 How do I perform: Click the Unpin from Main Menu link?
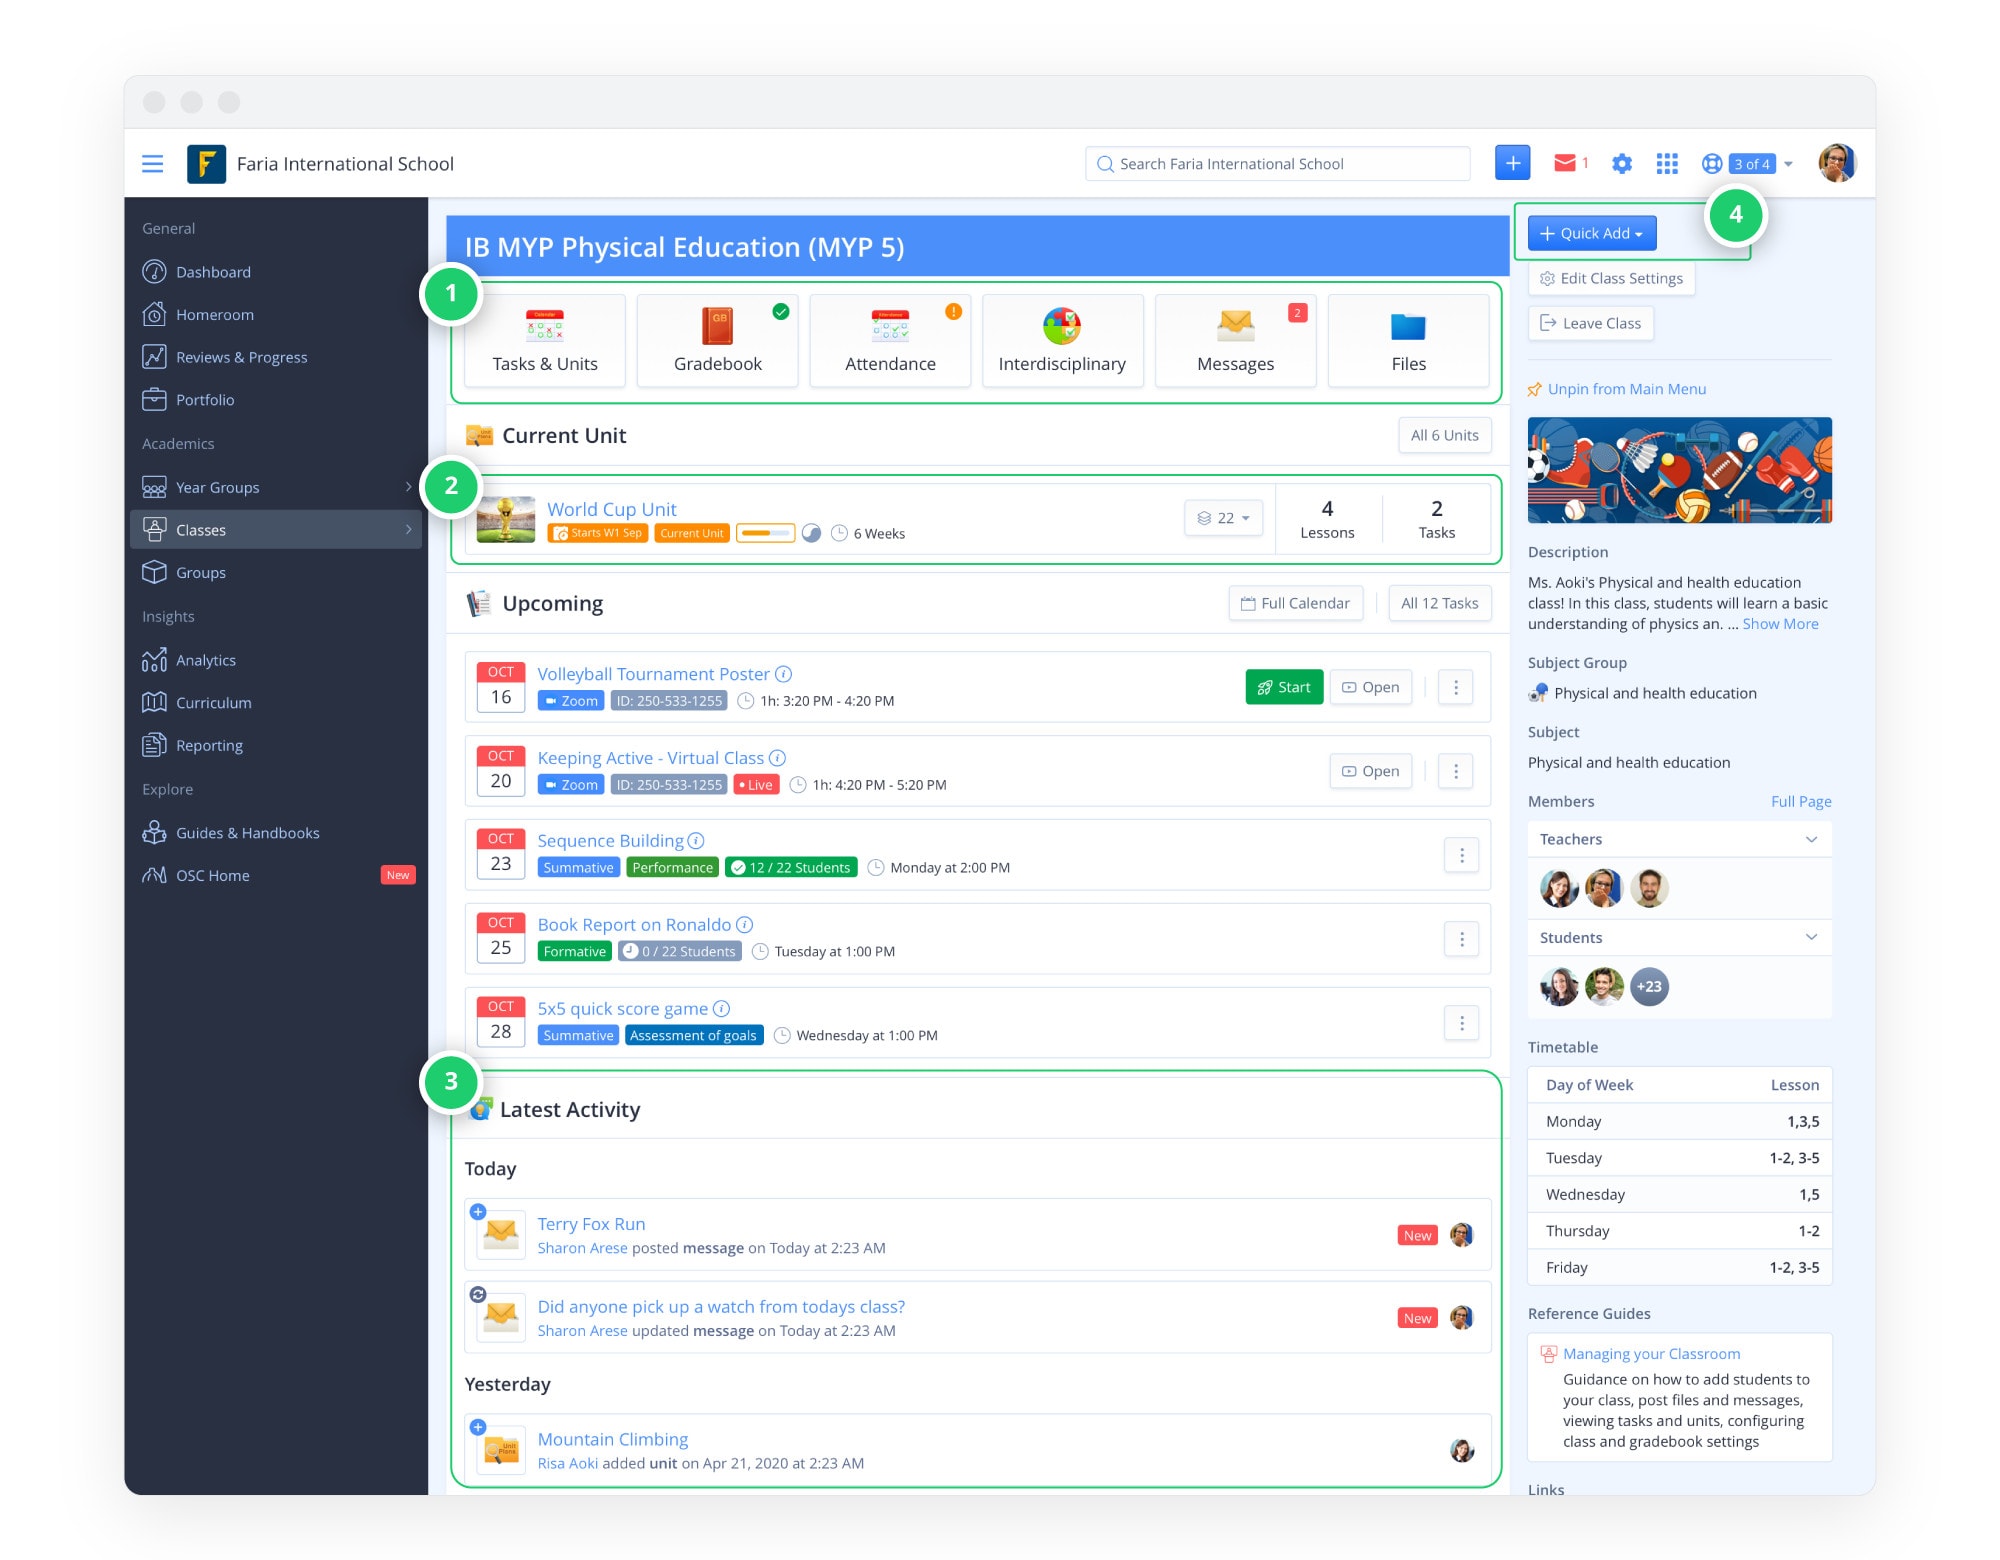point(1626,389)
